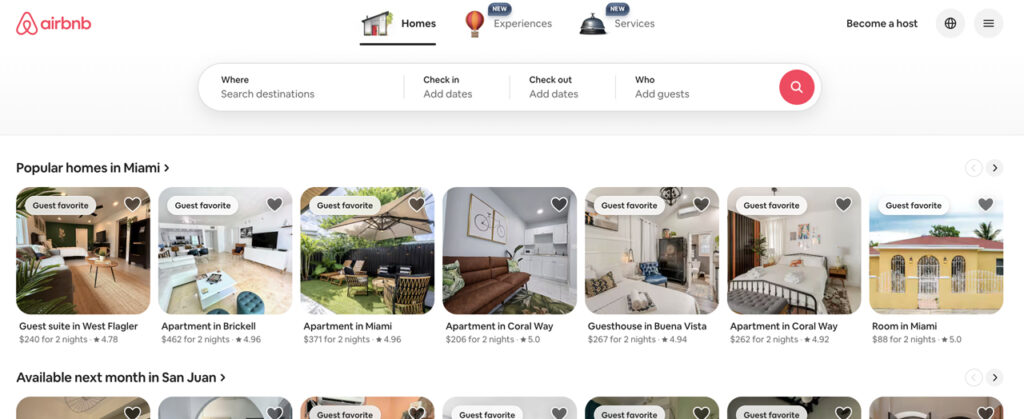Save Room in Miami to wishlist
Viewport: 1024px width, 419px height.
click(985, 204)
